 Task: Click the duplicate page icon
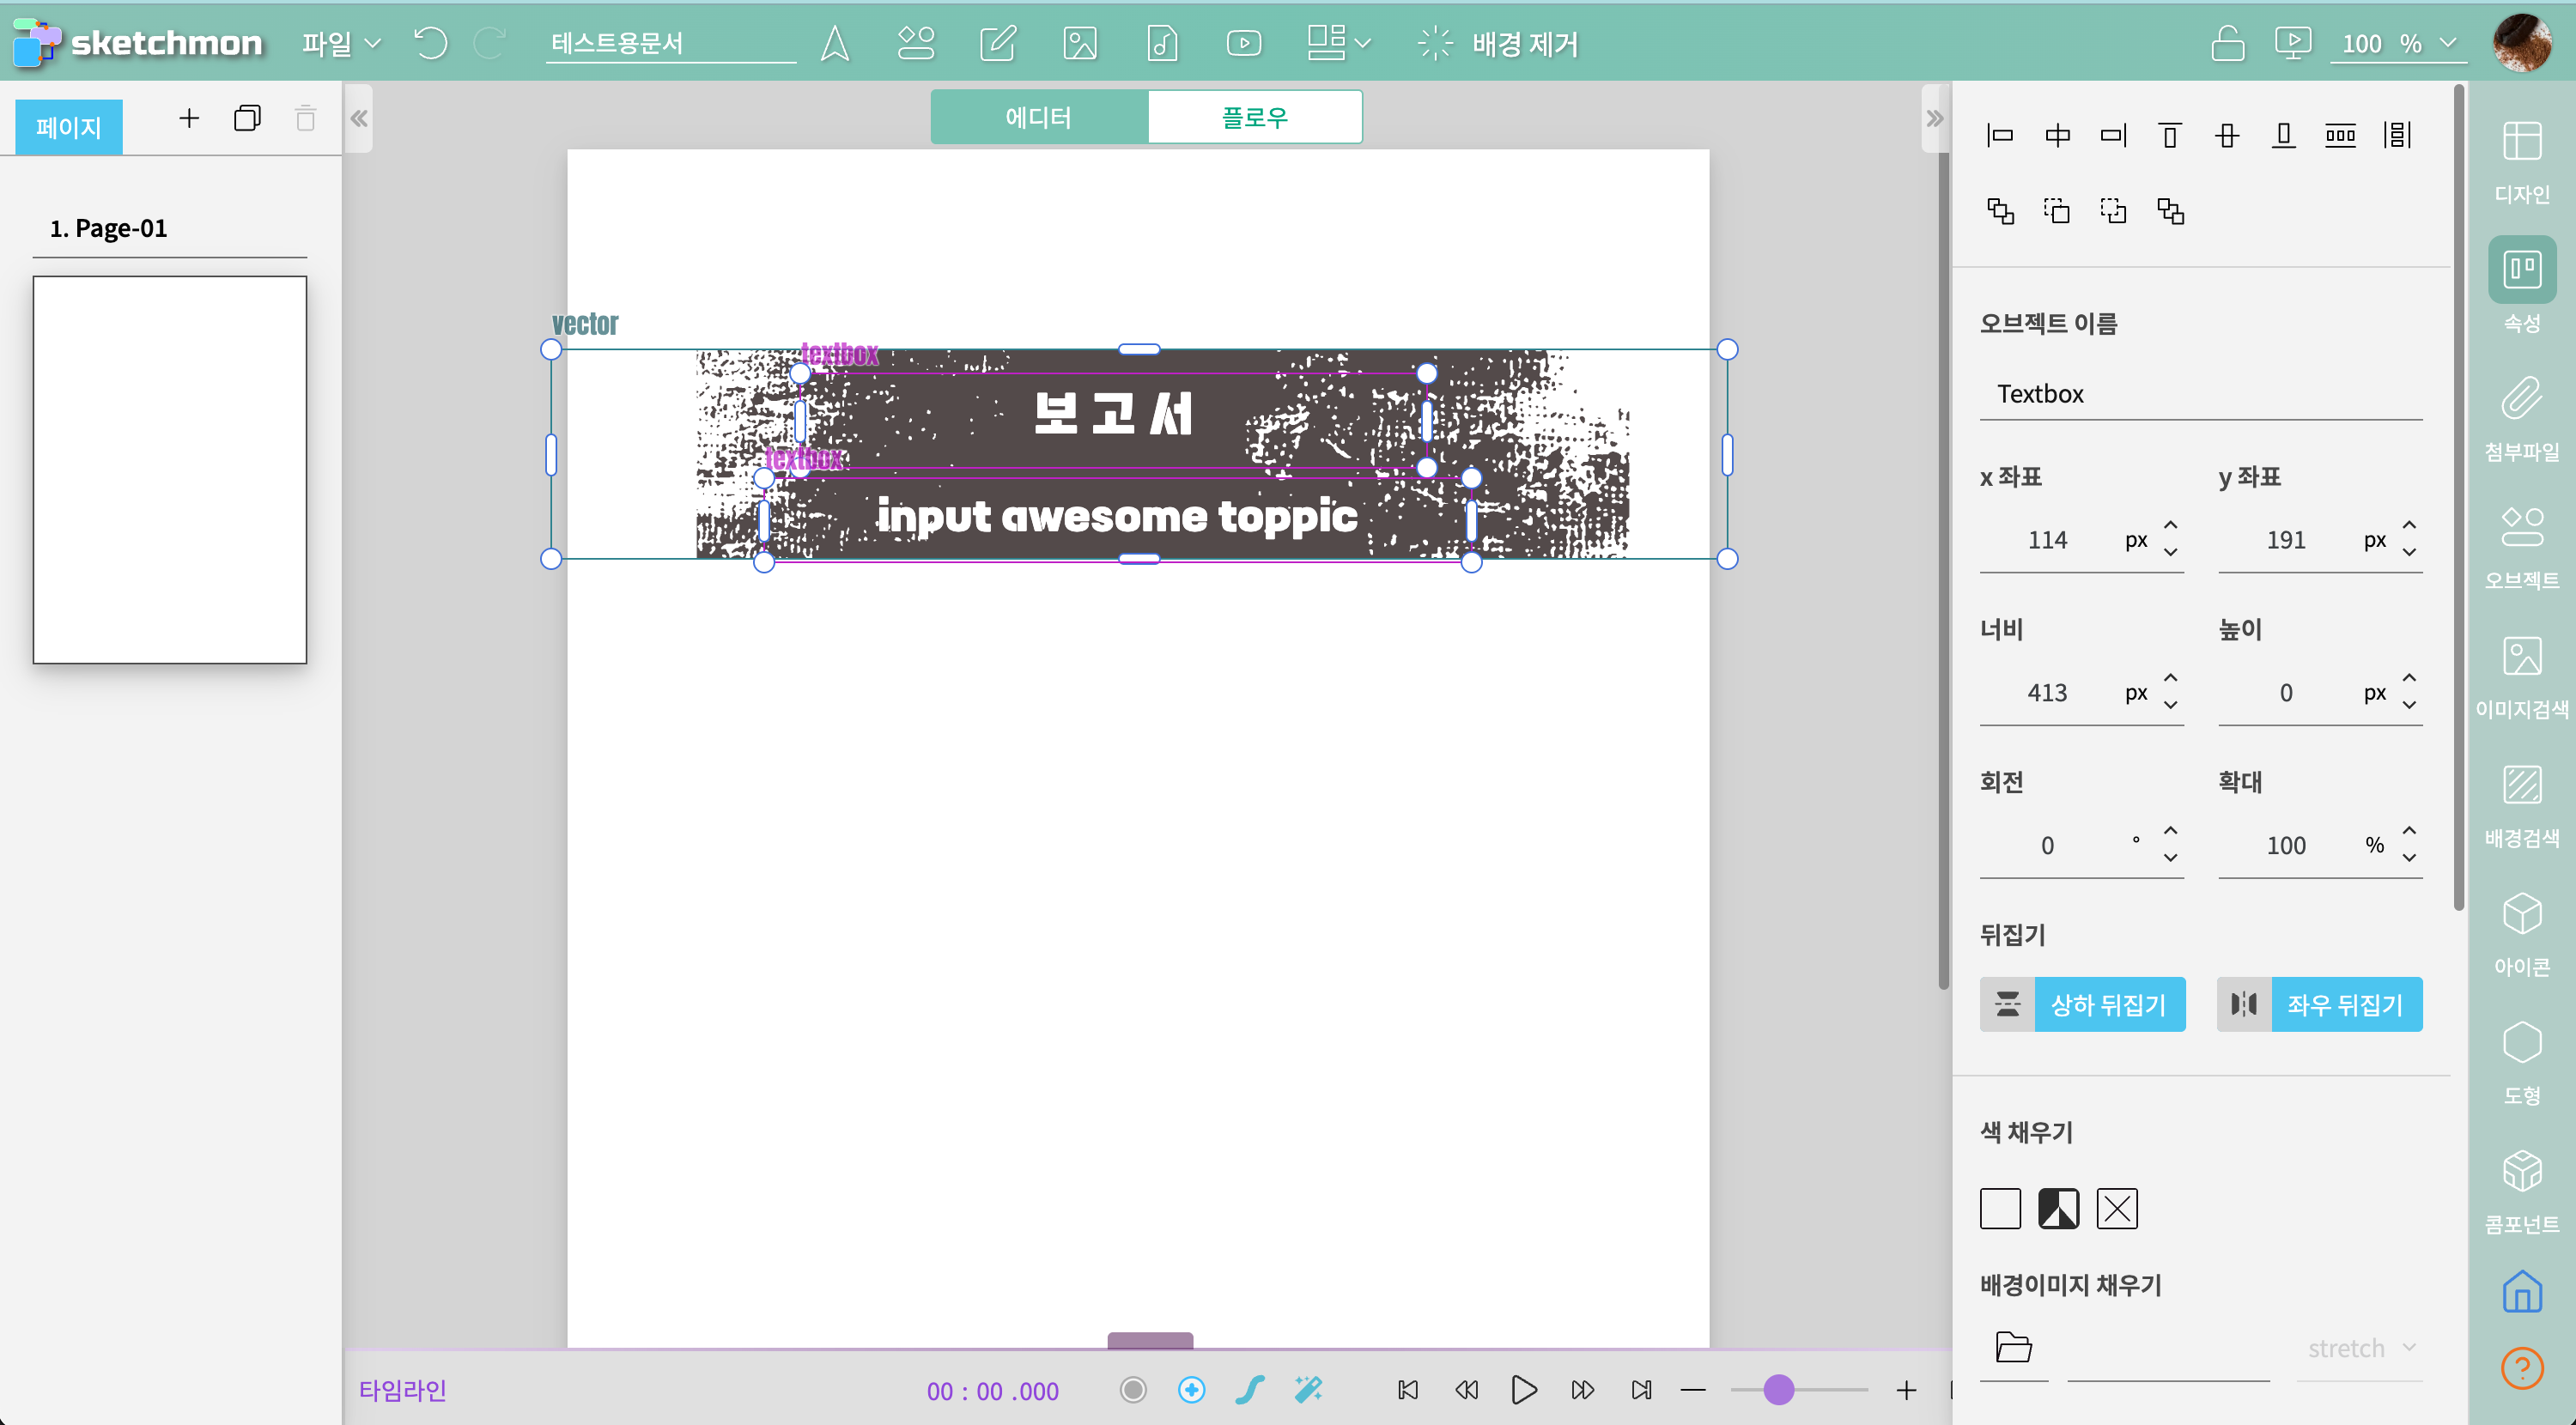point(247,119)
